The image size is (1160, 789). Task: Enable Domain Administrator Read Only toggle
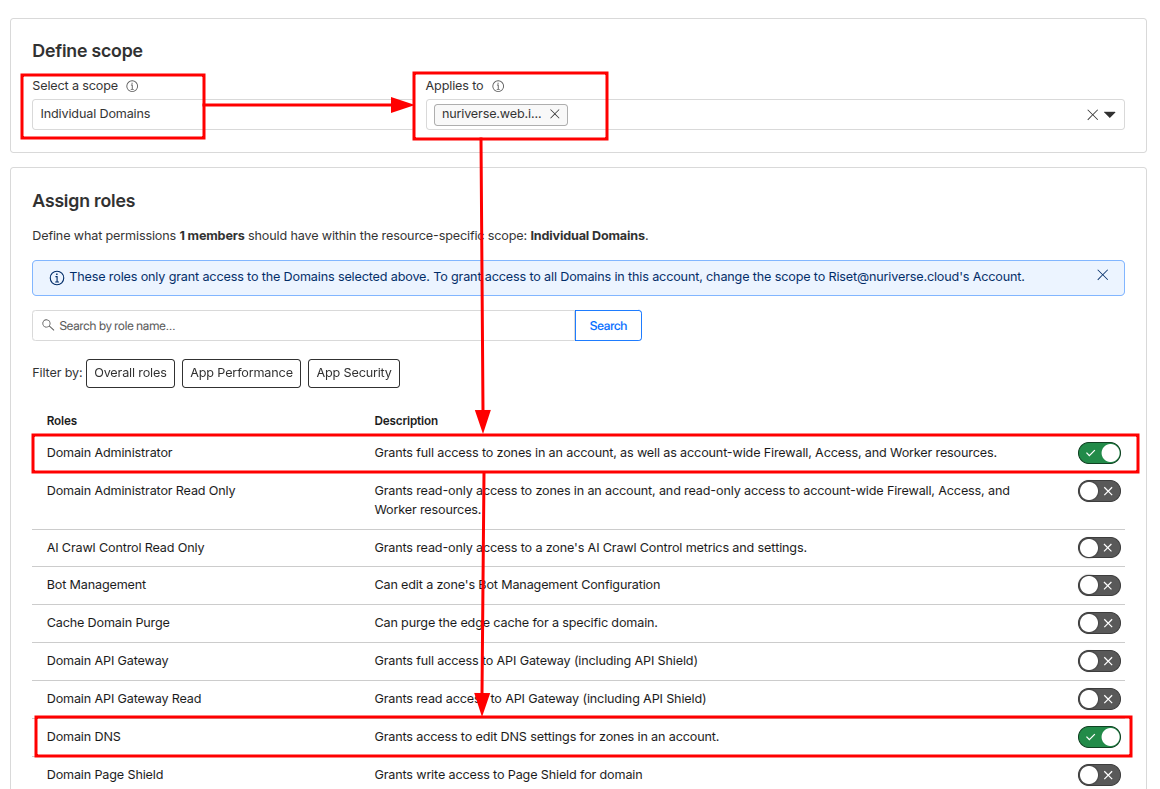coord(1099,491)
